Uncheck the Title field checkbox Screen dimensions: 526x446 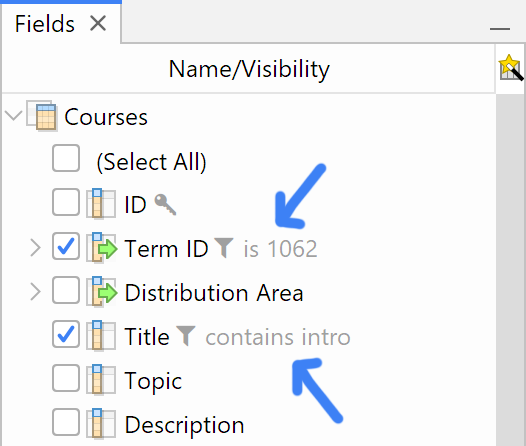66,334
